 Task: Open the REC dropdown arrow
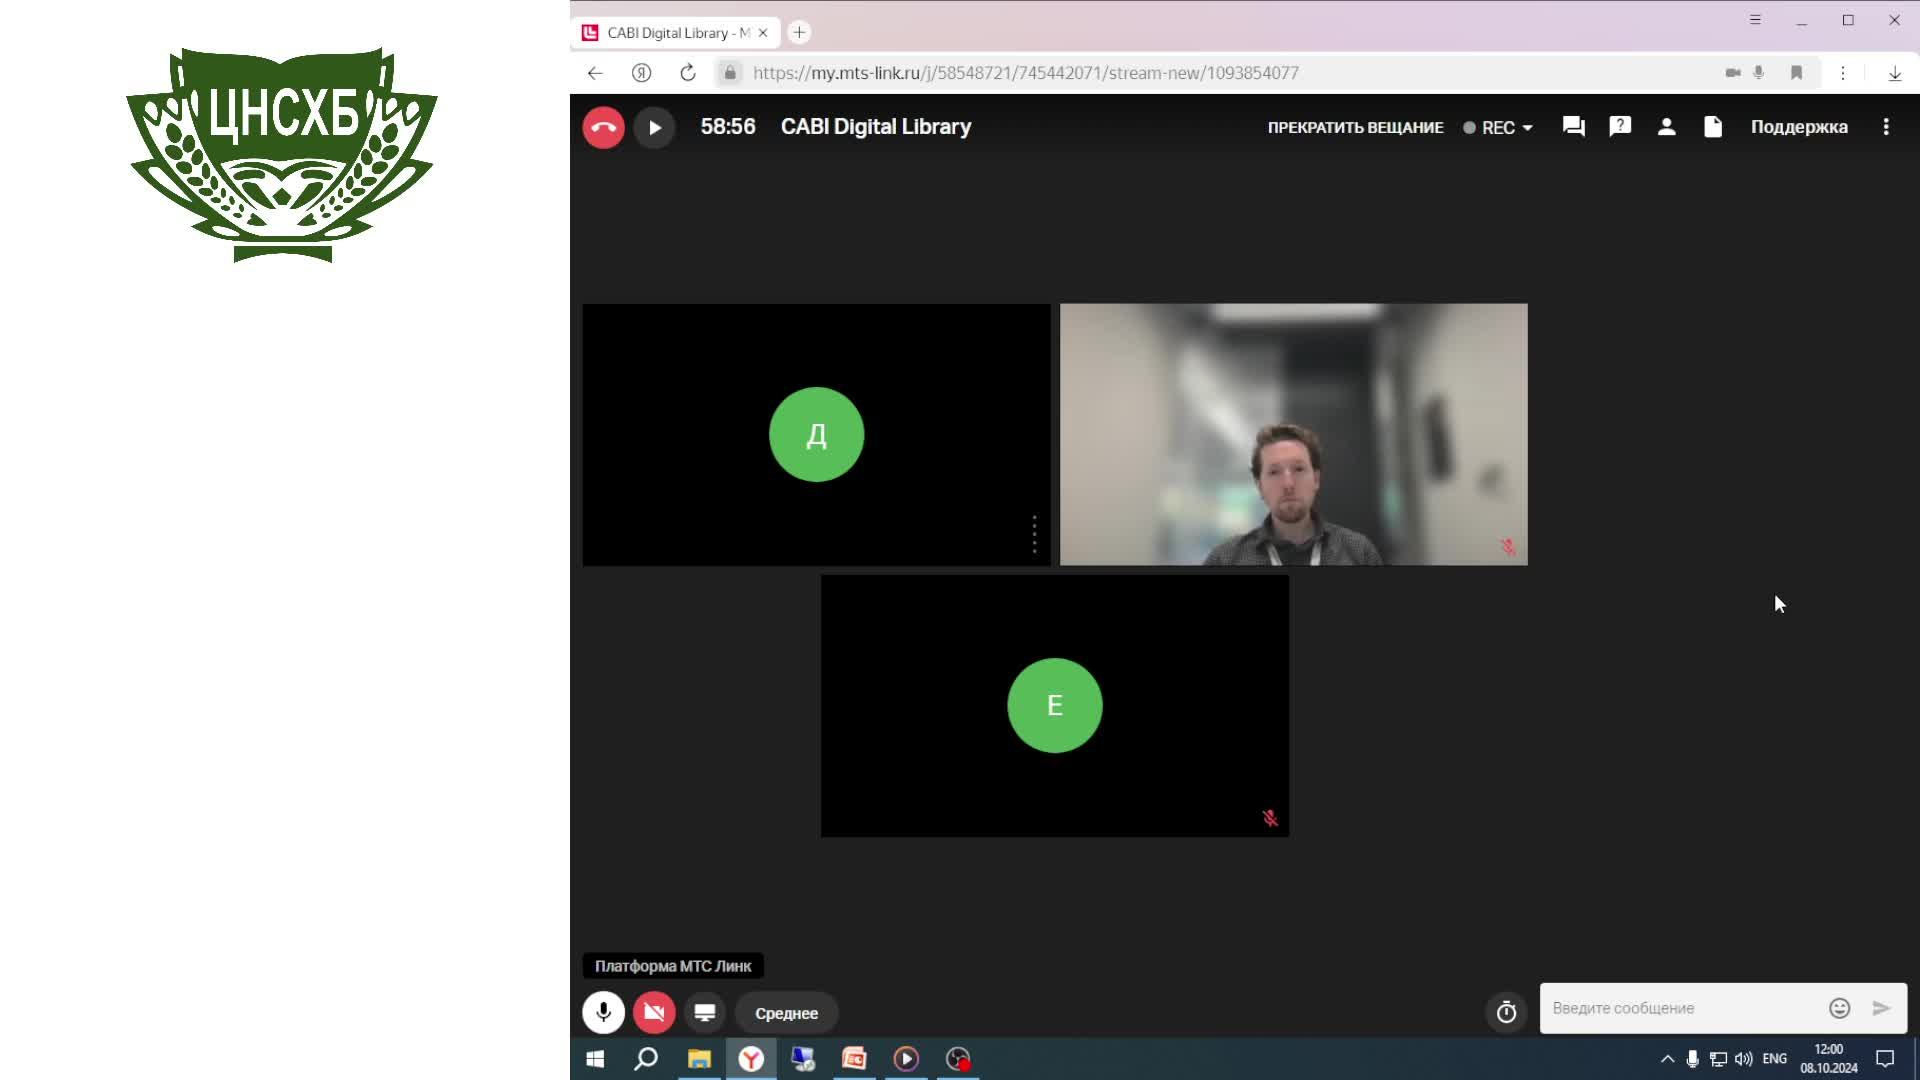[x=1527, y=127]
